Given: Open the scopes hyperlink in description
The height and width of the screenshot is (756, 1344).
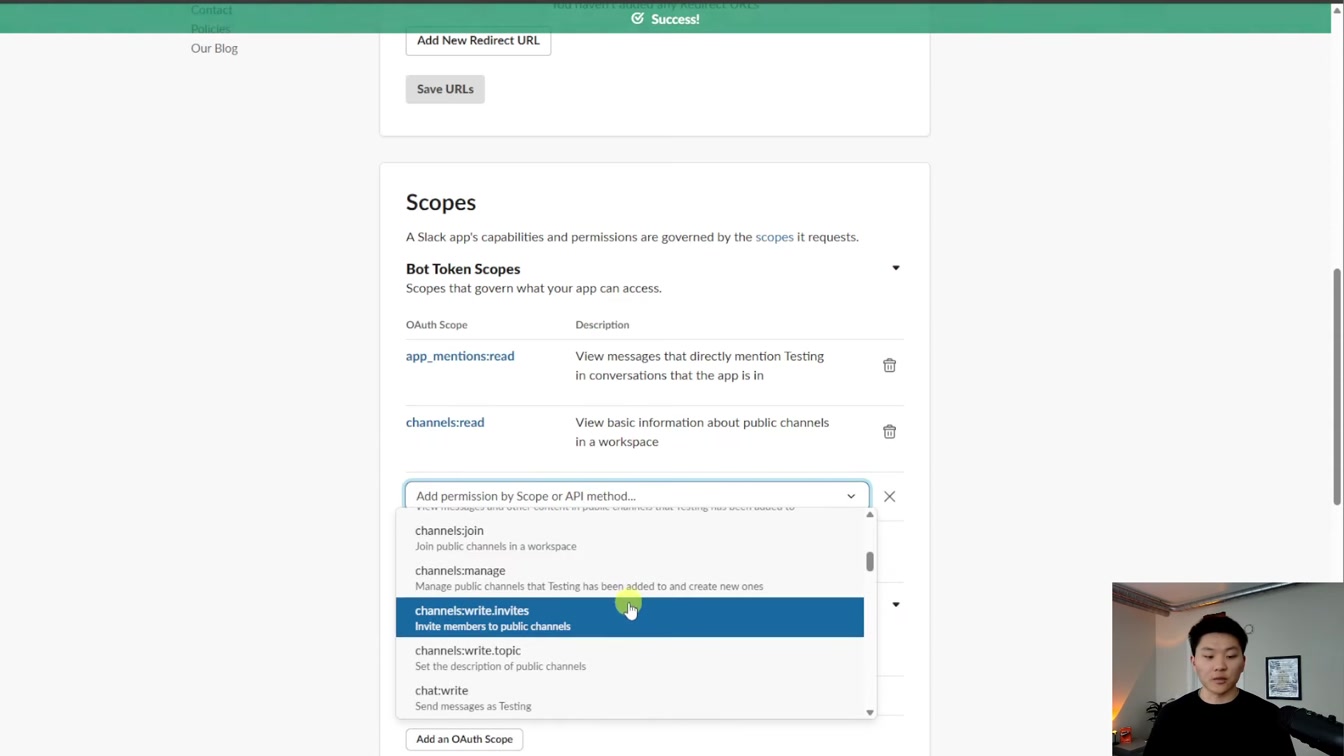Looking at the screenshot, I should click(x=774, y=237).
